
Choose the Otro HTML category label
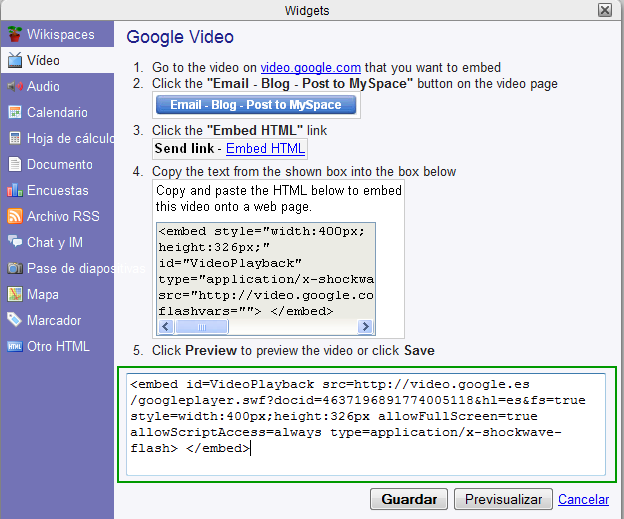tap(58, 346)
